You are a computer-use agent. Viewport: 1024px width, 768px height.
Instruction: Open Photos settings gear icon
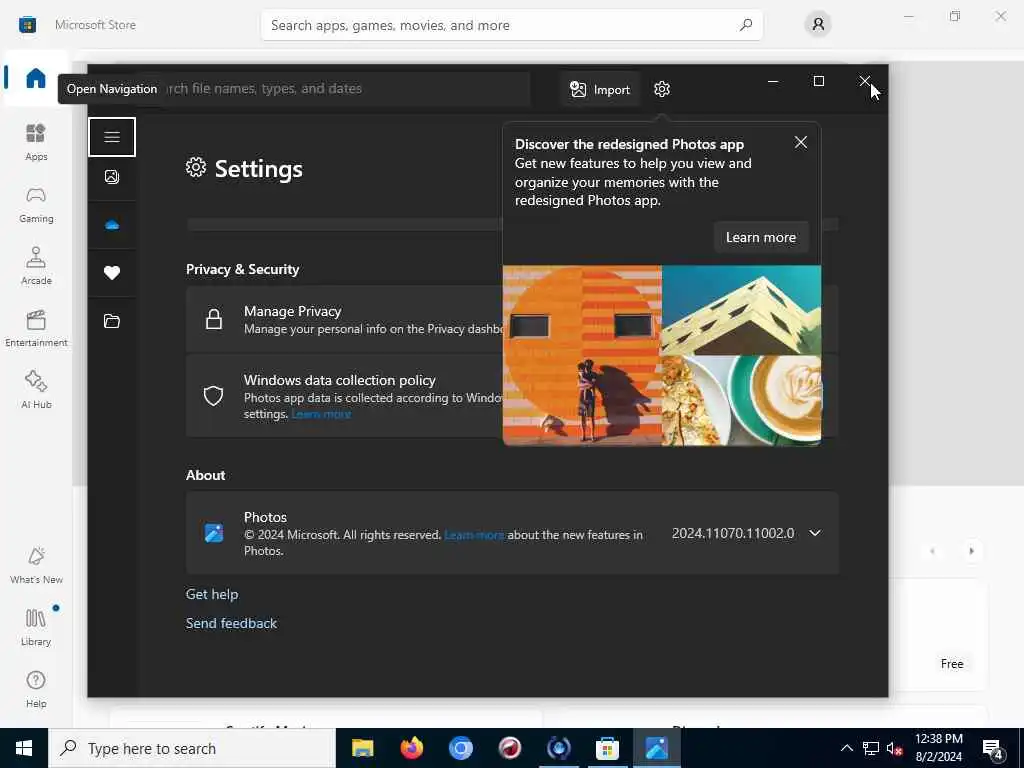point(662,89)
